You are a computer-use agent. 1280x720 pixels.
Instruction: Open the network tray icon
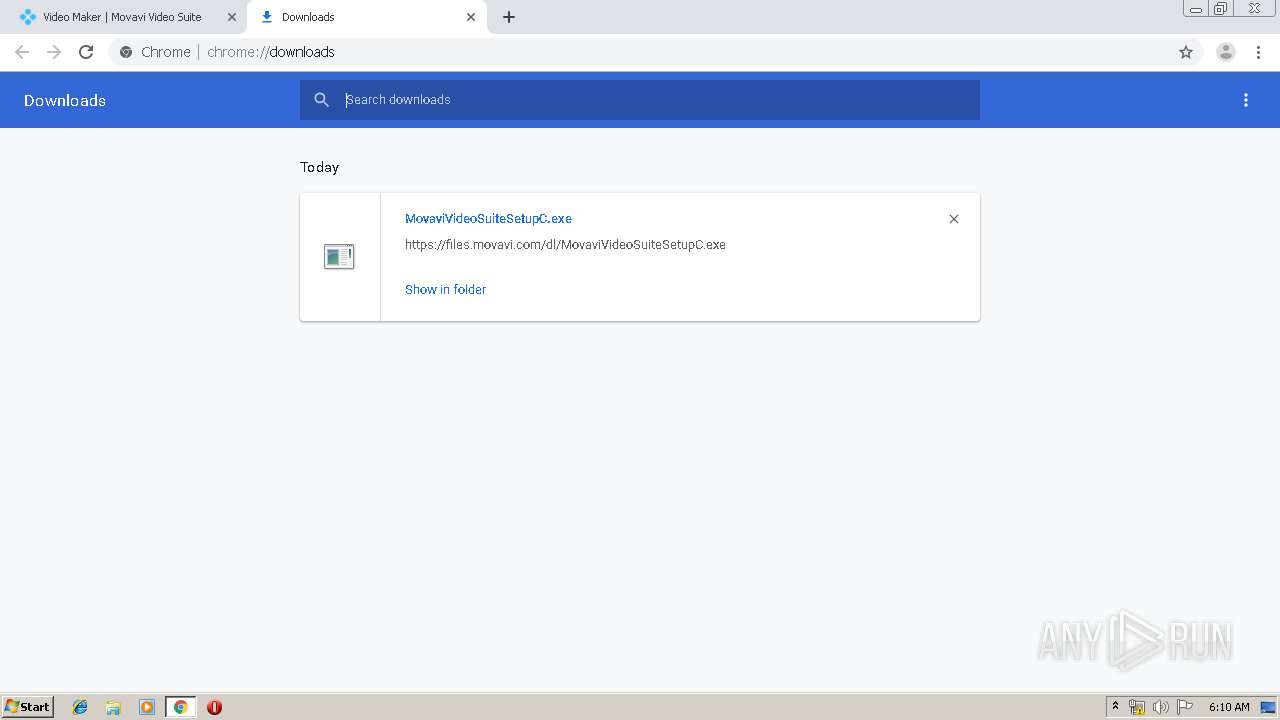click(1137, 707)
